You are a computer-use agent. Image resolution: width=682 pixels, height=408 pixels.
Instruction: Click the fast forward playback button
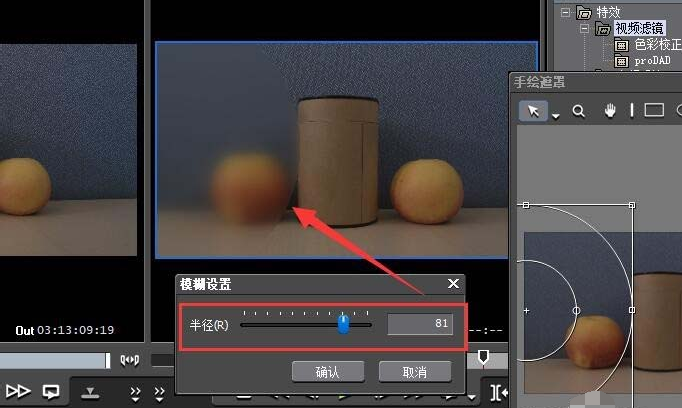click(x=18, y=390)
